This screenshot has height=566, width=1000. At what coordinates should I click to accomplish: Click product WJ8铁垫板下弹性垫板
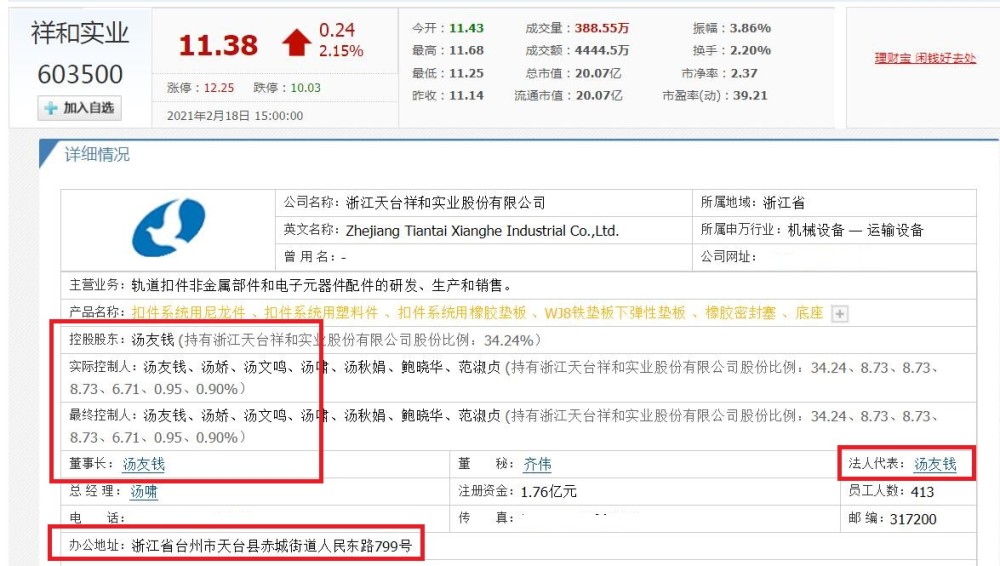click(615, 313)
